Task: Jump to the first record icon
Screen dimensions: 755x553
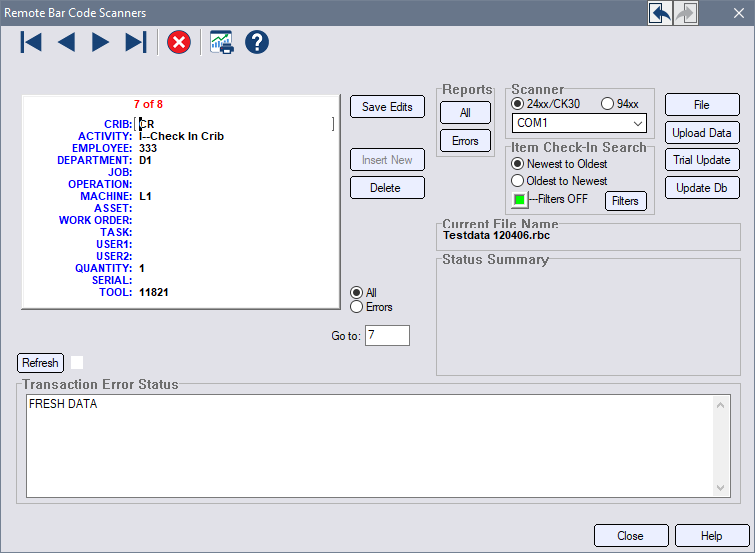Action: tap(31, 42)
